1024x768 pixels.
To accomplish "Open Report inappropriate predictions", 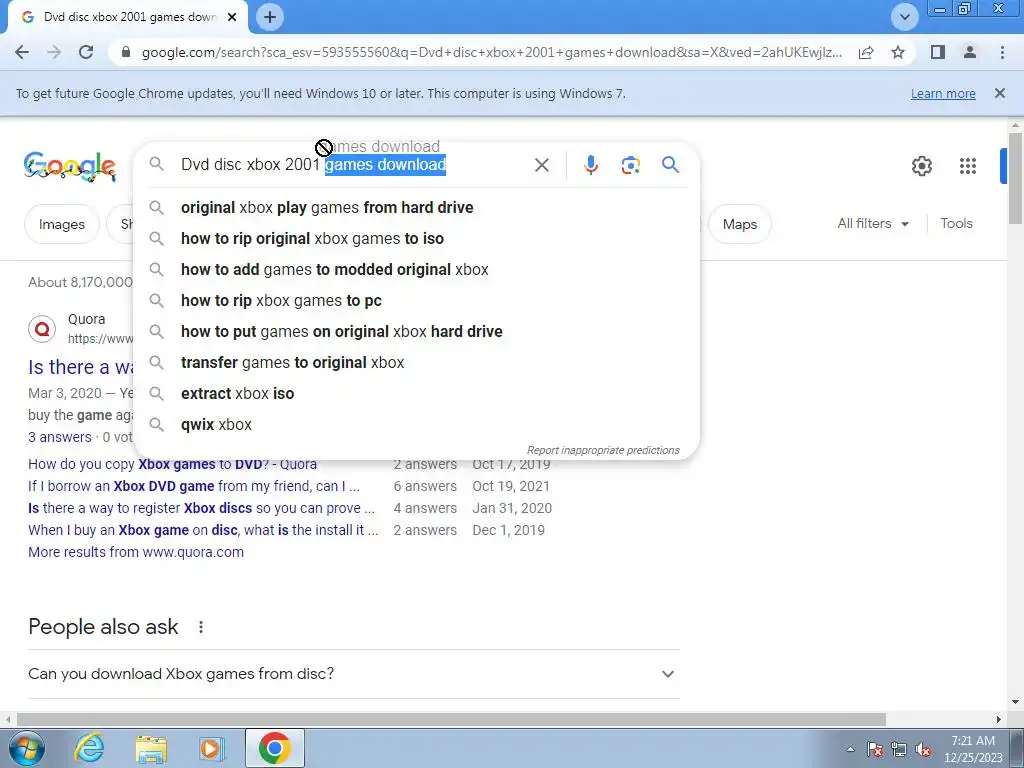I will point(603,450).
